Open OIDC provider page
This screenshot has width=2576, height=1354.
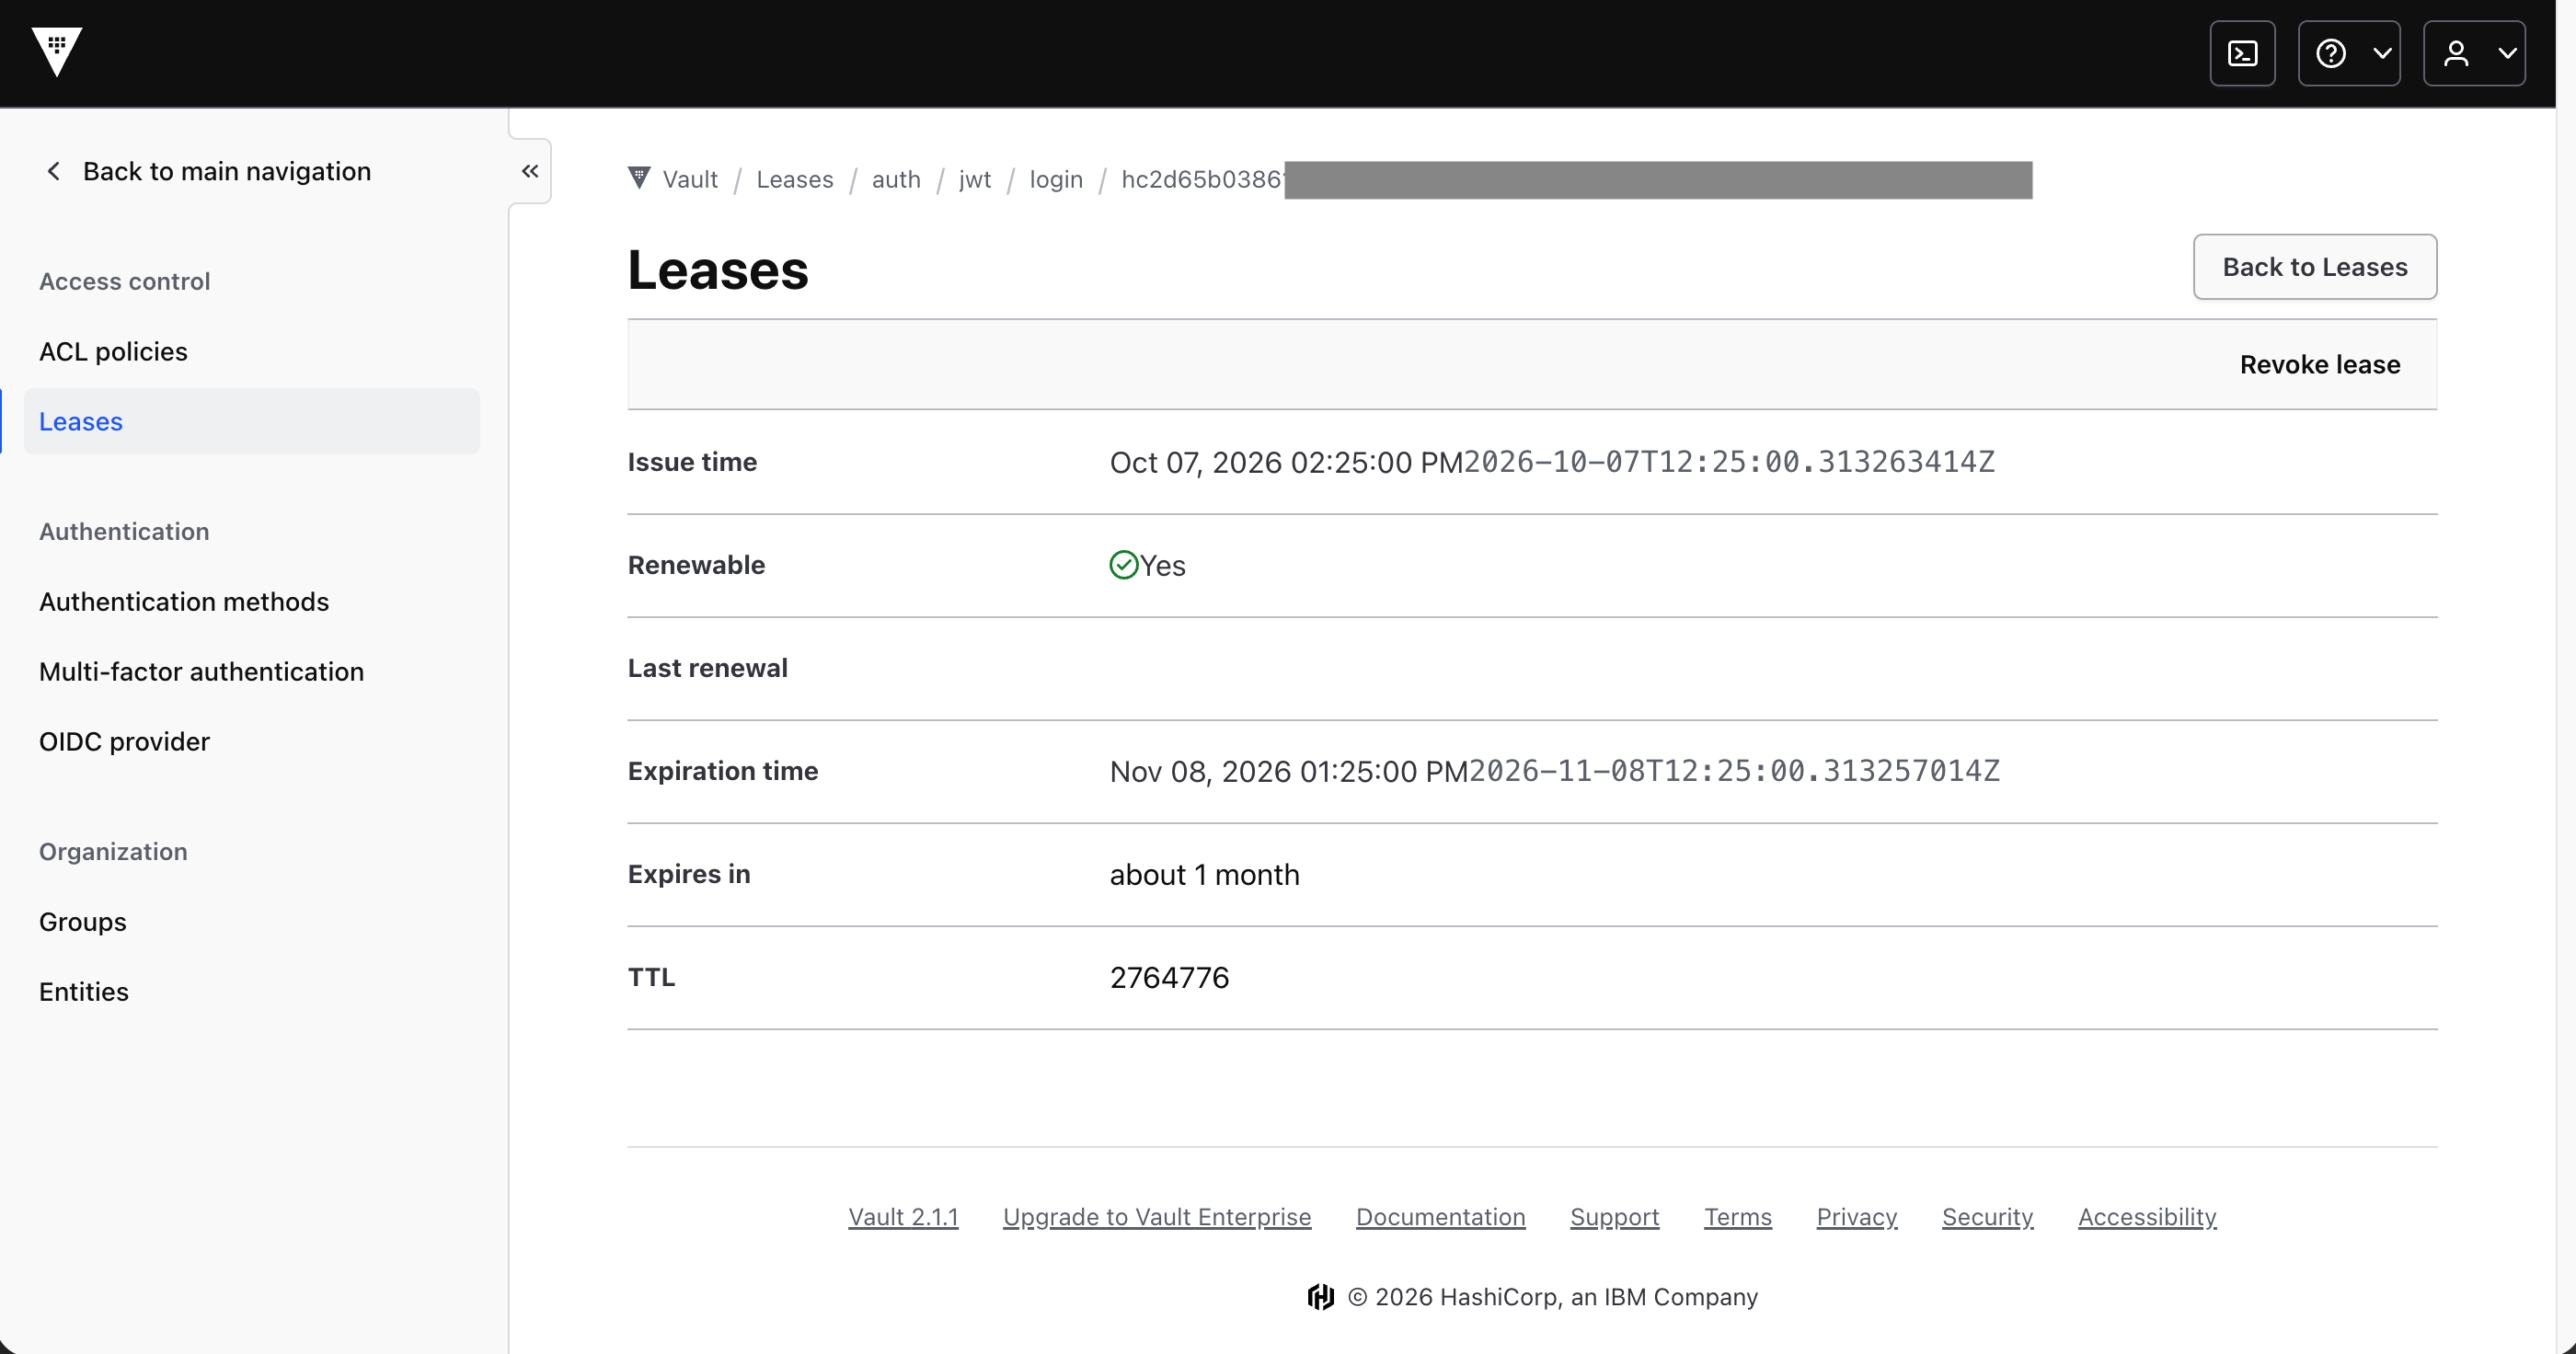(x=124, y=741)
